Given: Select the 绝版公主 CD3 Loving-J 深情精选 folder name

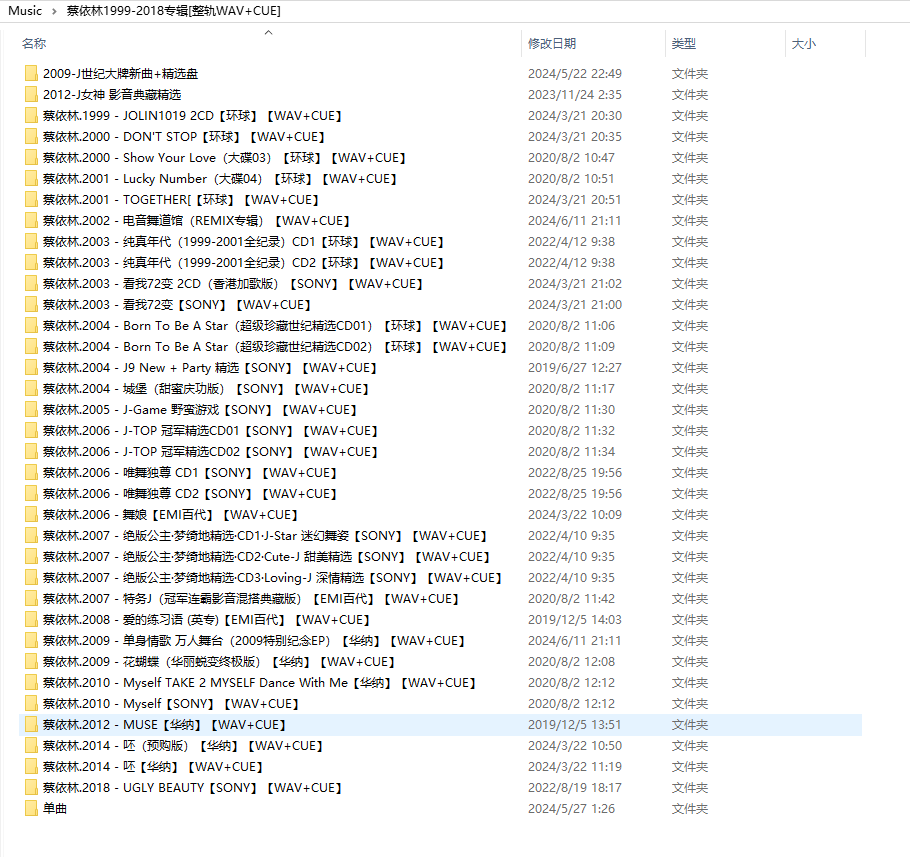Looking at the screenshot, I should pyautogui.click(x=272, y=578).
